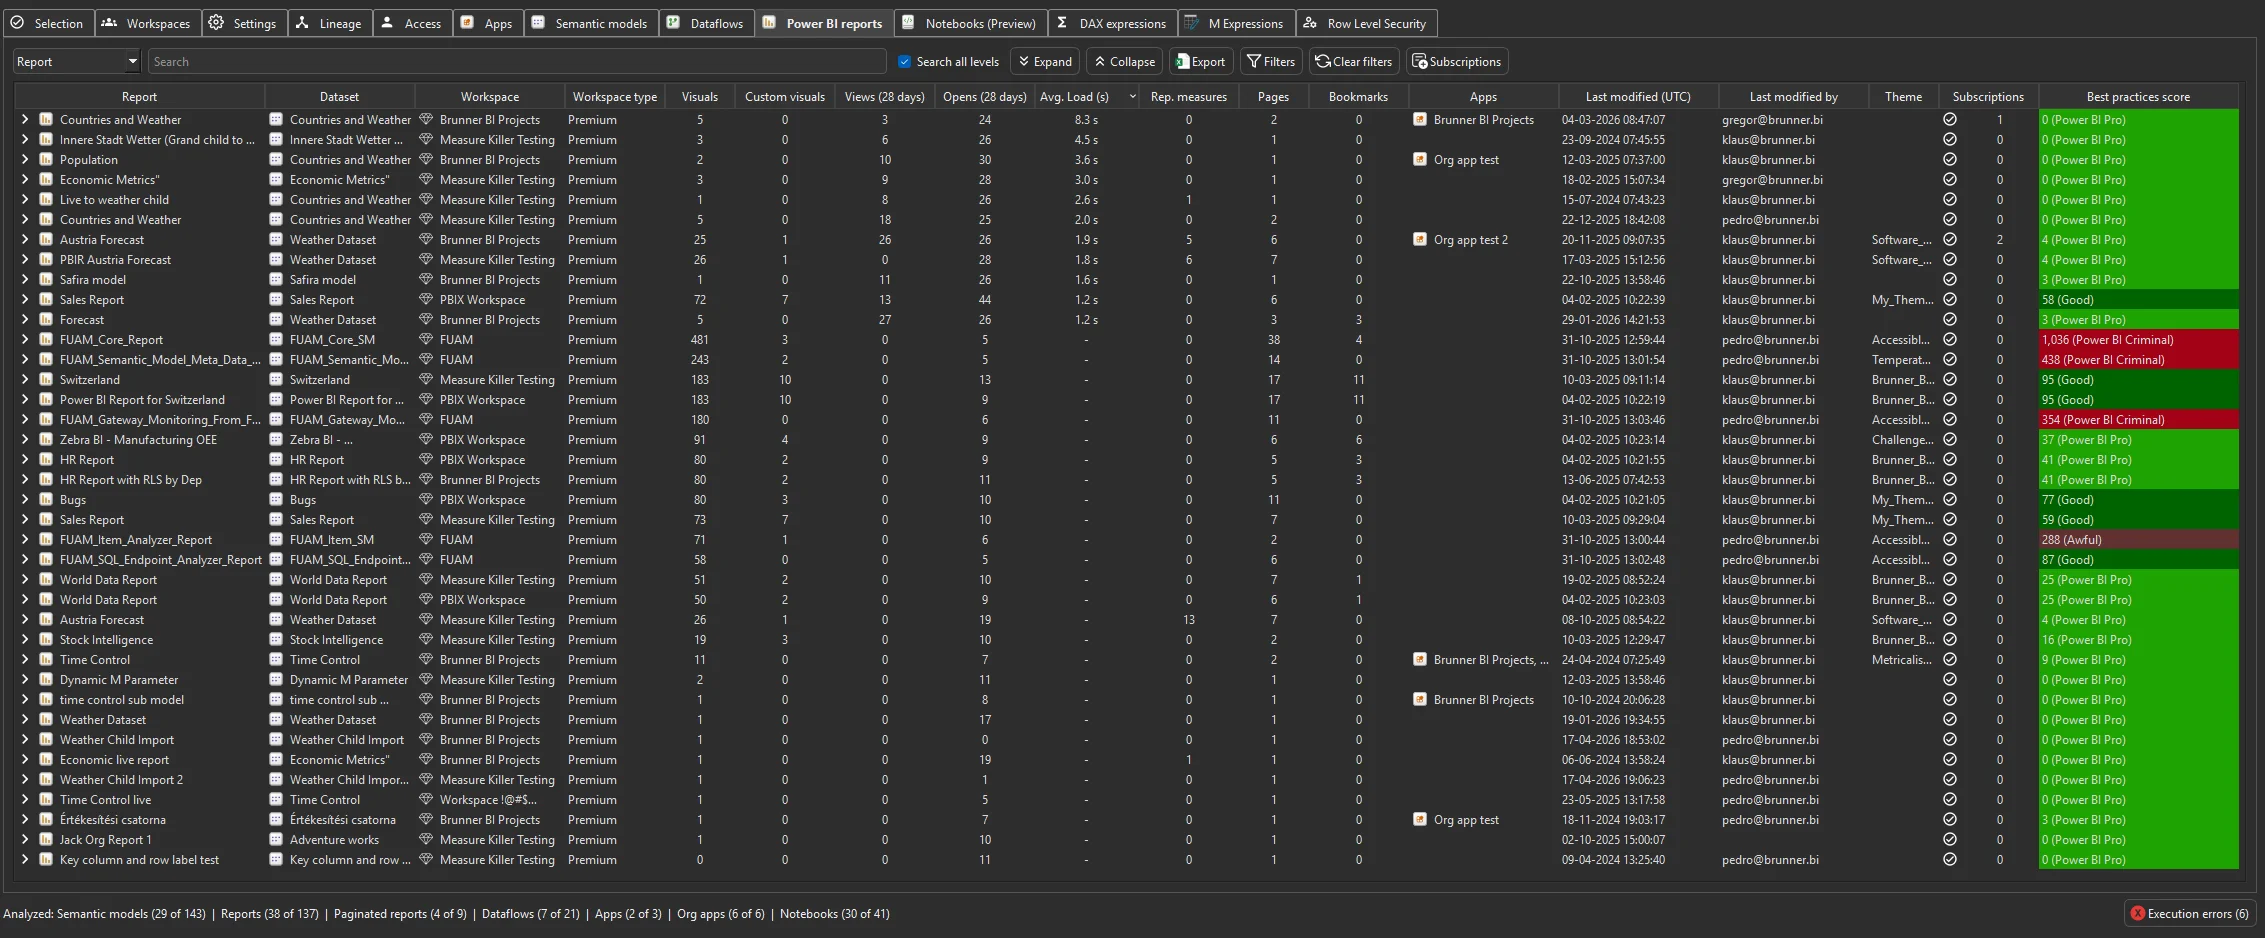Sort by Last modified (UTC) column header
Screen dimensions: 2265x938
[1638, 97]
